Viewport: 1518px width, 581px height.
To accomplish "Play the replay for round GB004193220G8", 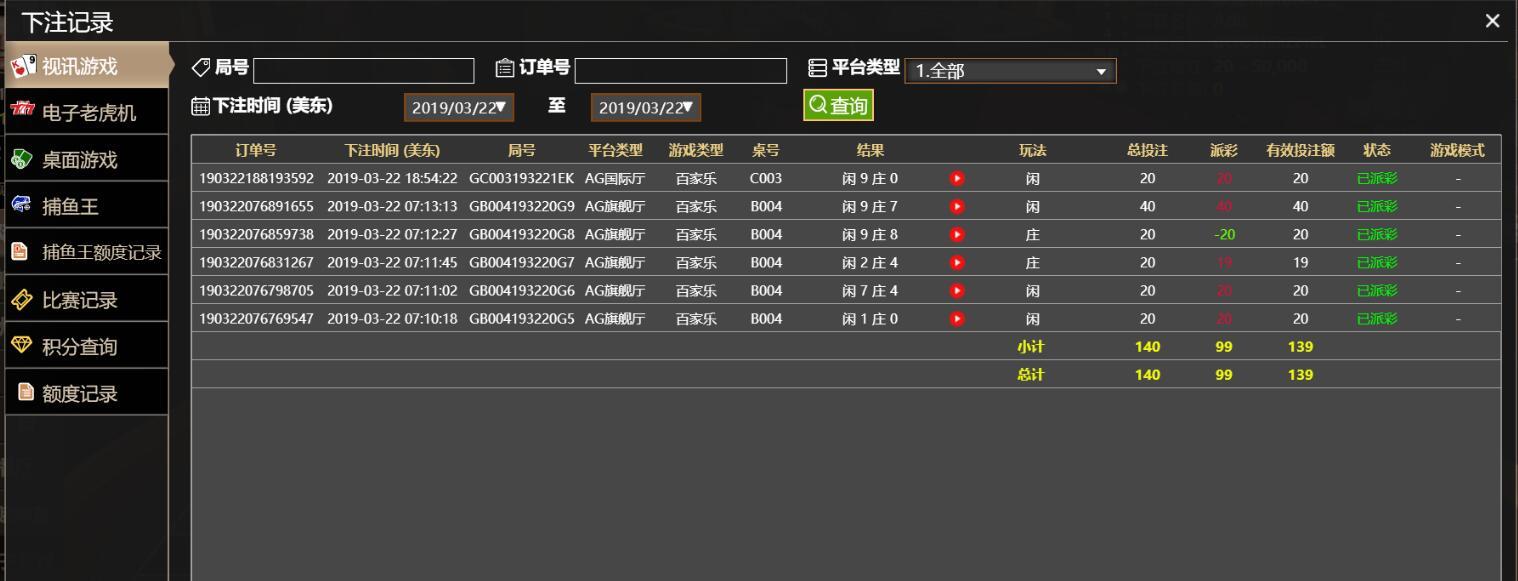I will pyautogui.click(x=957, y=235).
